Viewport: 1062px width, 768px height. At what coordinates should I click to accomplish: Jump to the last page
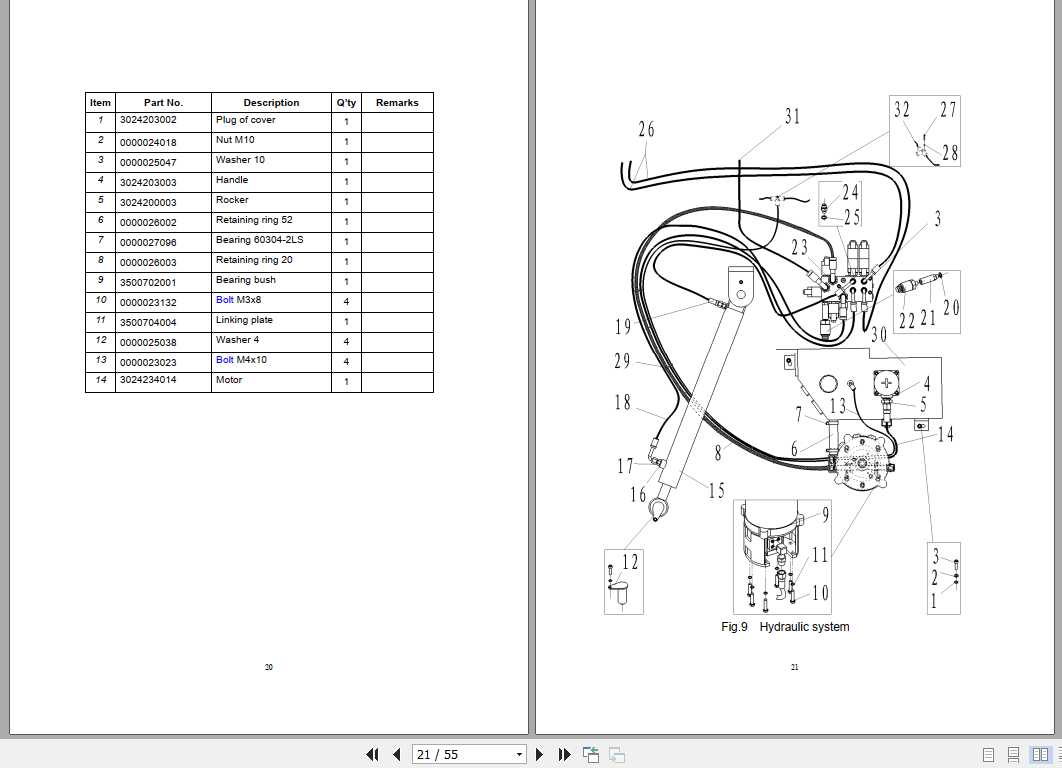tap(564, 754)
